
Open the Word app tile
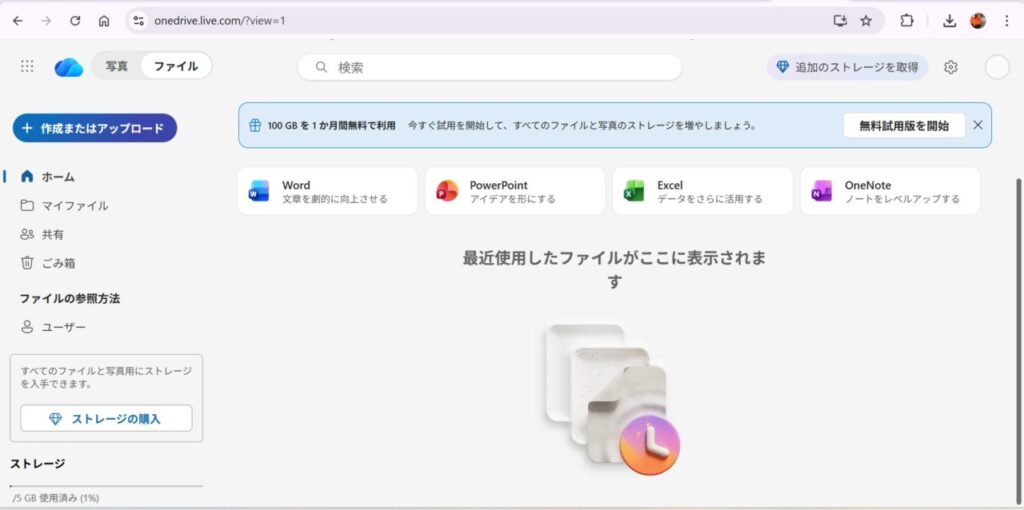pyautogui.click(x=327, y=191)
